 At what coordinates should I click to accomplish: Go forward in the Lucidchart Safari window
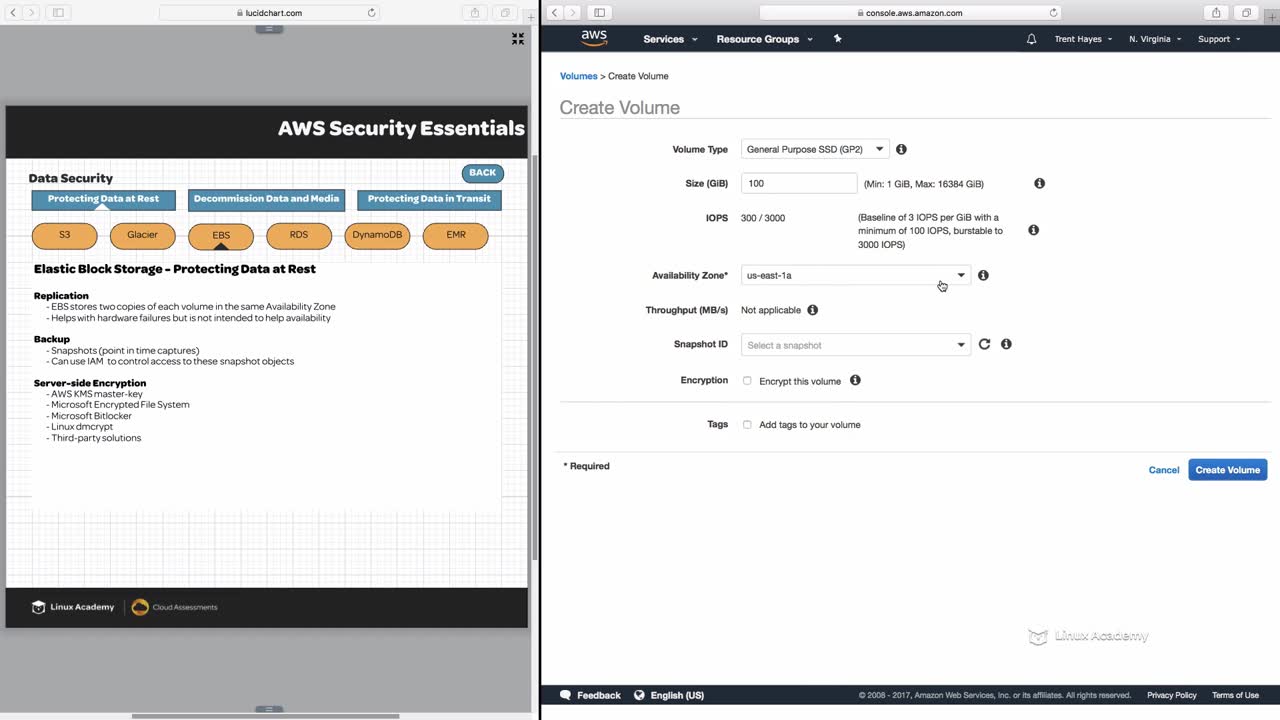point(31,13)
